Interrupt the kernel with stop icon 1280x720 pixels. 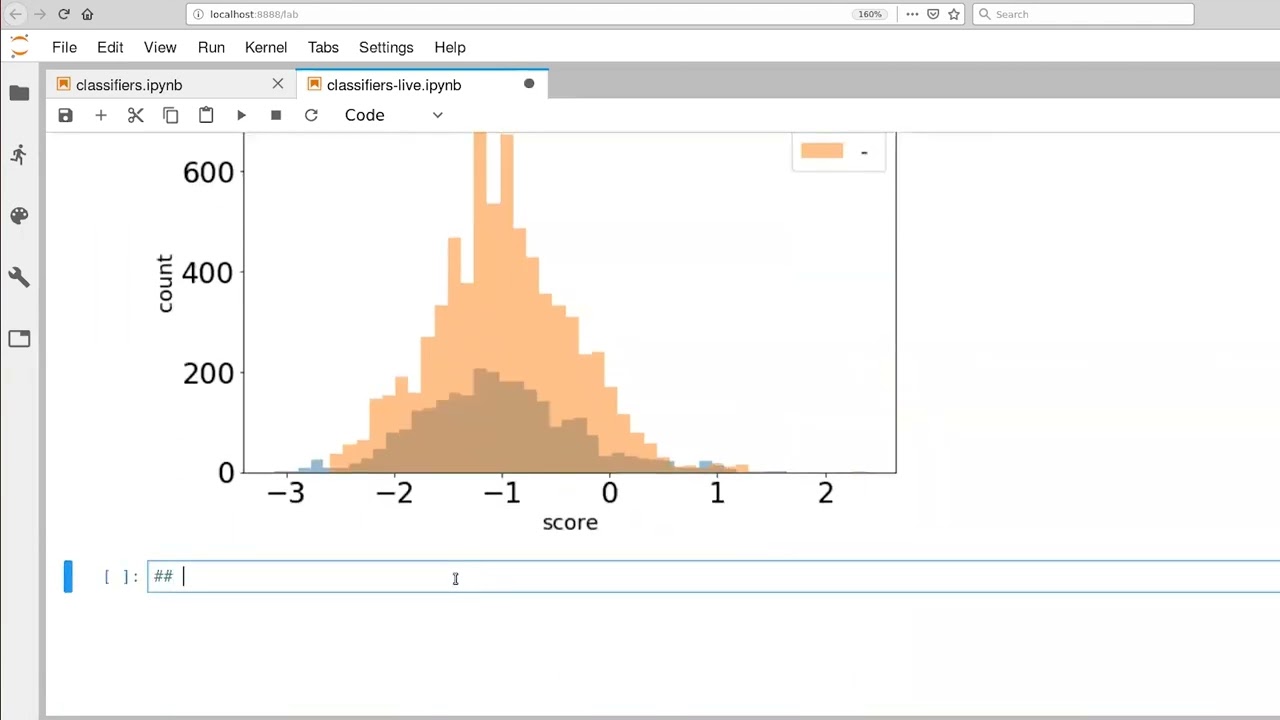[x=276, y=115]
